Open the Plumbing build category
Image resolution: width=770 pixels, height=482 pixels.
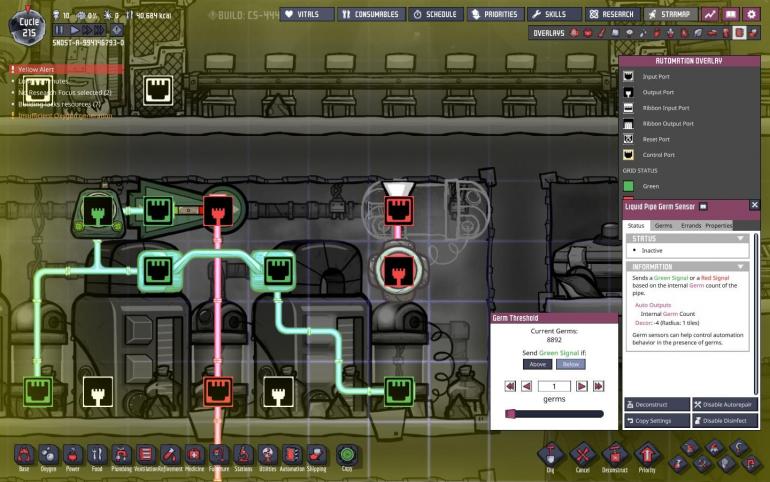[x=121, y=455]
